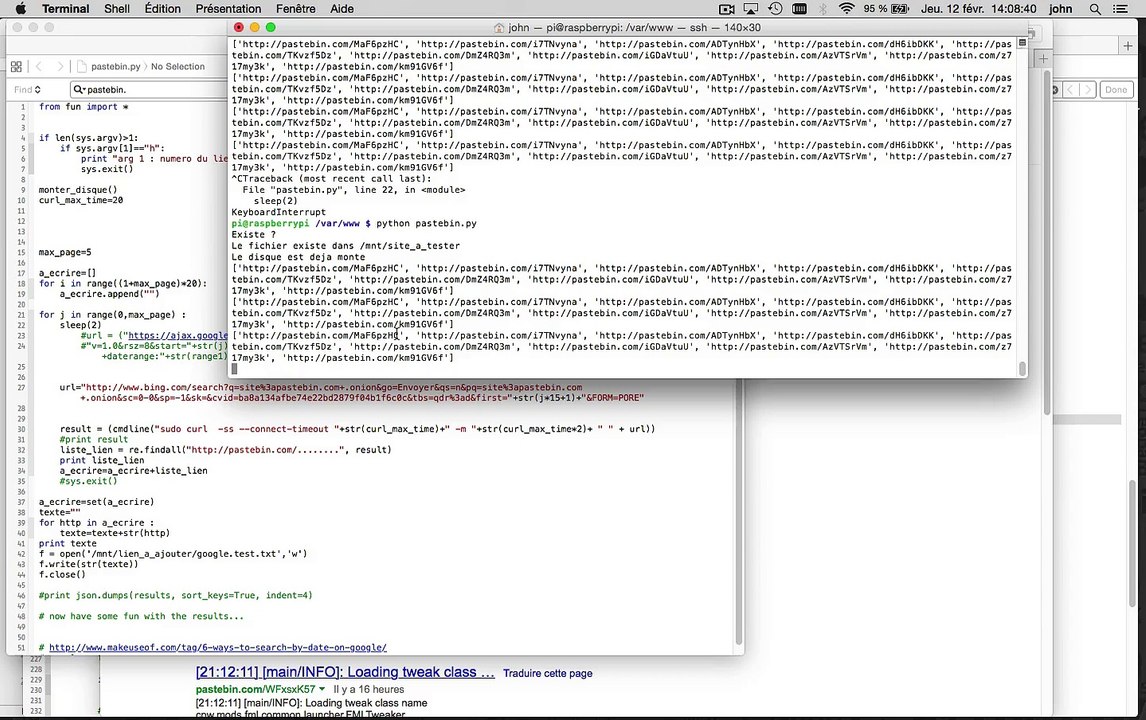Image resolution: width=1146 pixels, height=720 pixels.
Task: Click the f.close() code line
Action: tap(62, 575)
